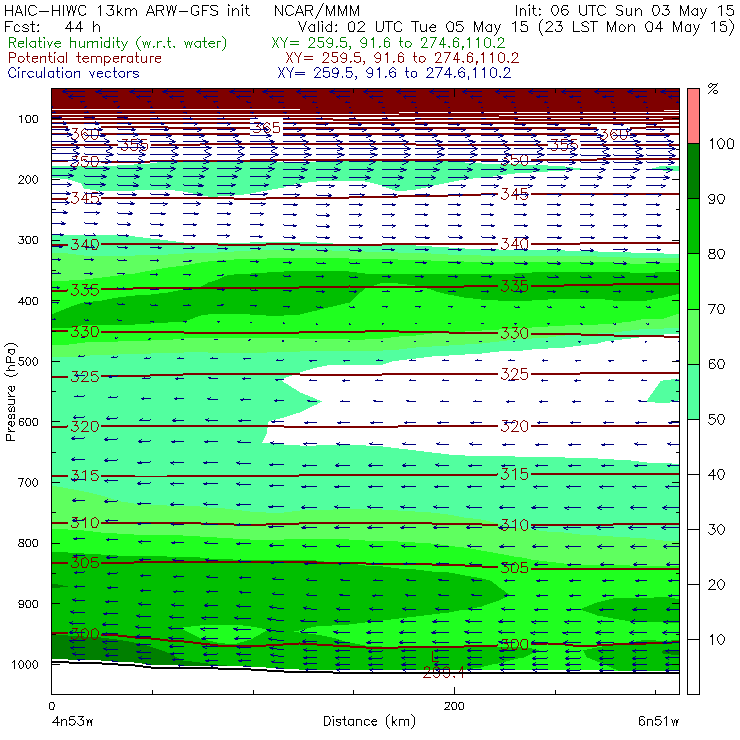Click the '0' distance axis label

point(51,706)
